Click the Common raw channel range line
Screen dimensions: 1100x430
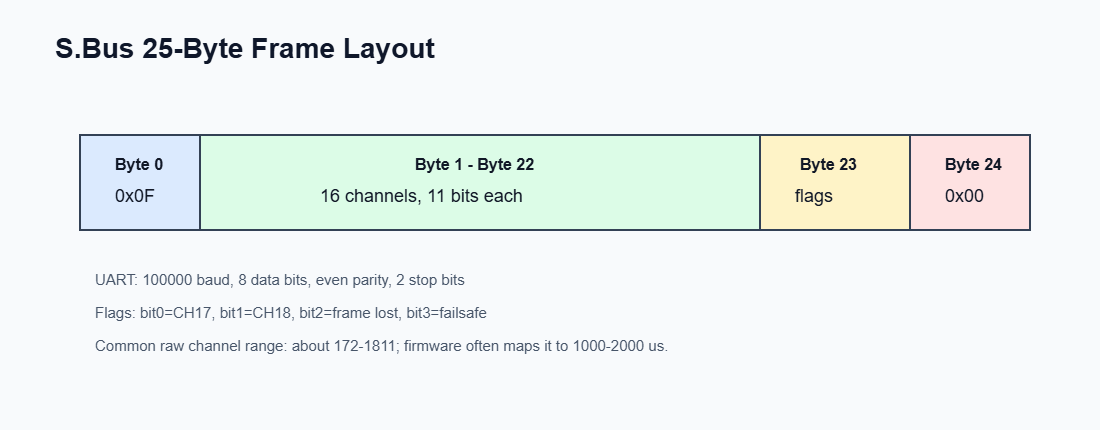(382, 346)
